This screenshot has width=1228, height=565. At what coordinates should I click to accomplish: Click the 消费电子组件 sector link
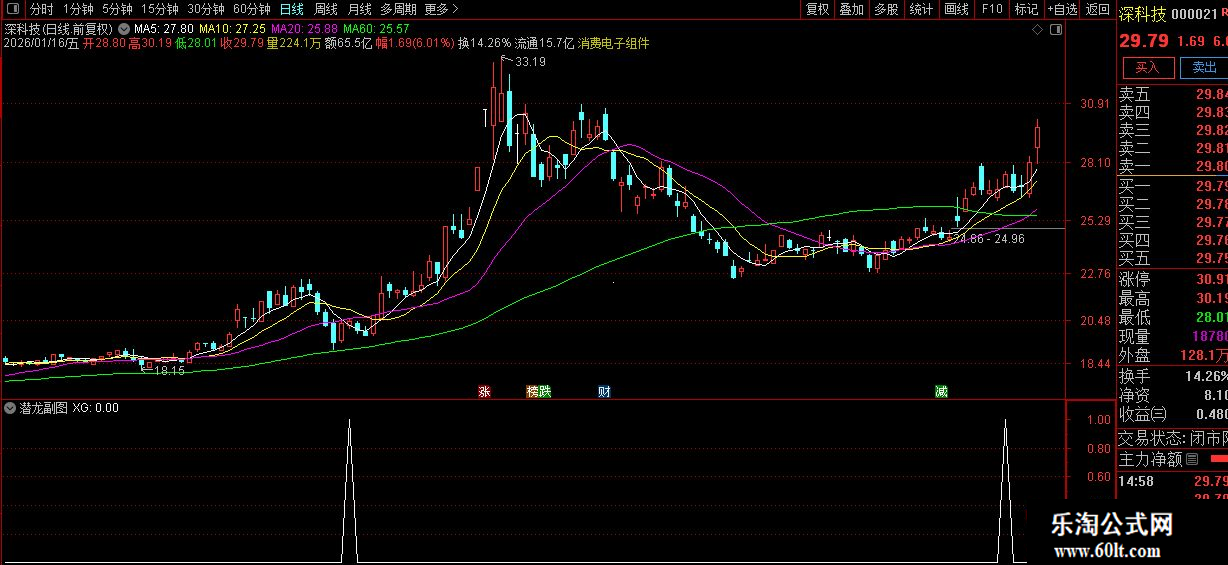(613, 44)
